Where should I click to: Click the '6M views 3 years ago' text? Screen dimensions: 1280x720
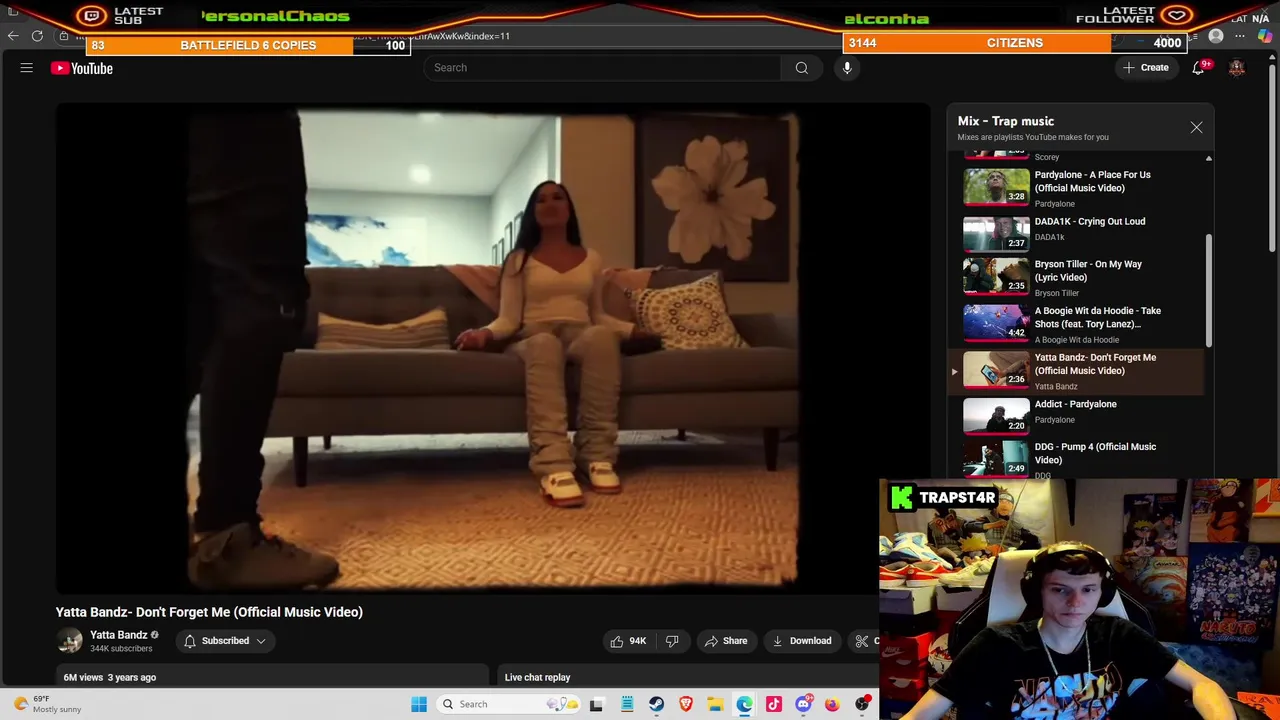pyautogui.click(x=110, y=677)
